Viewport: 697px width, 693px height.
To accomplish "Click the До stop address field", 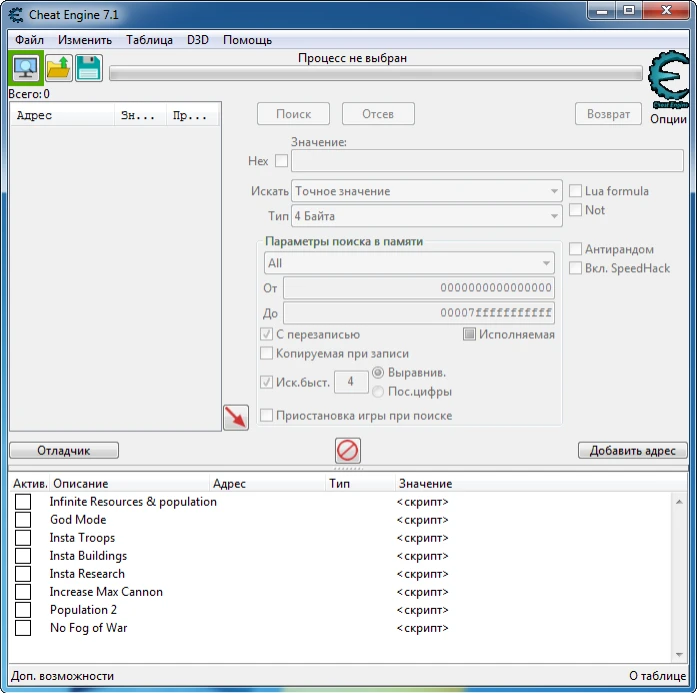I will click(x=419, y=313).
